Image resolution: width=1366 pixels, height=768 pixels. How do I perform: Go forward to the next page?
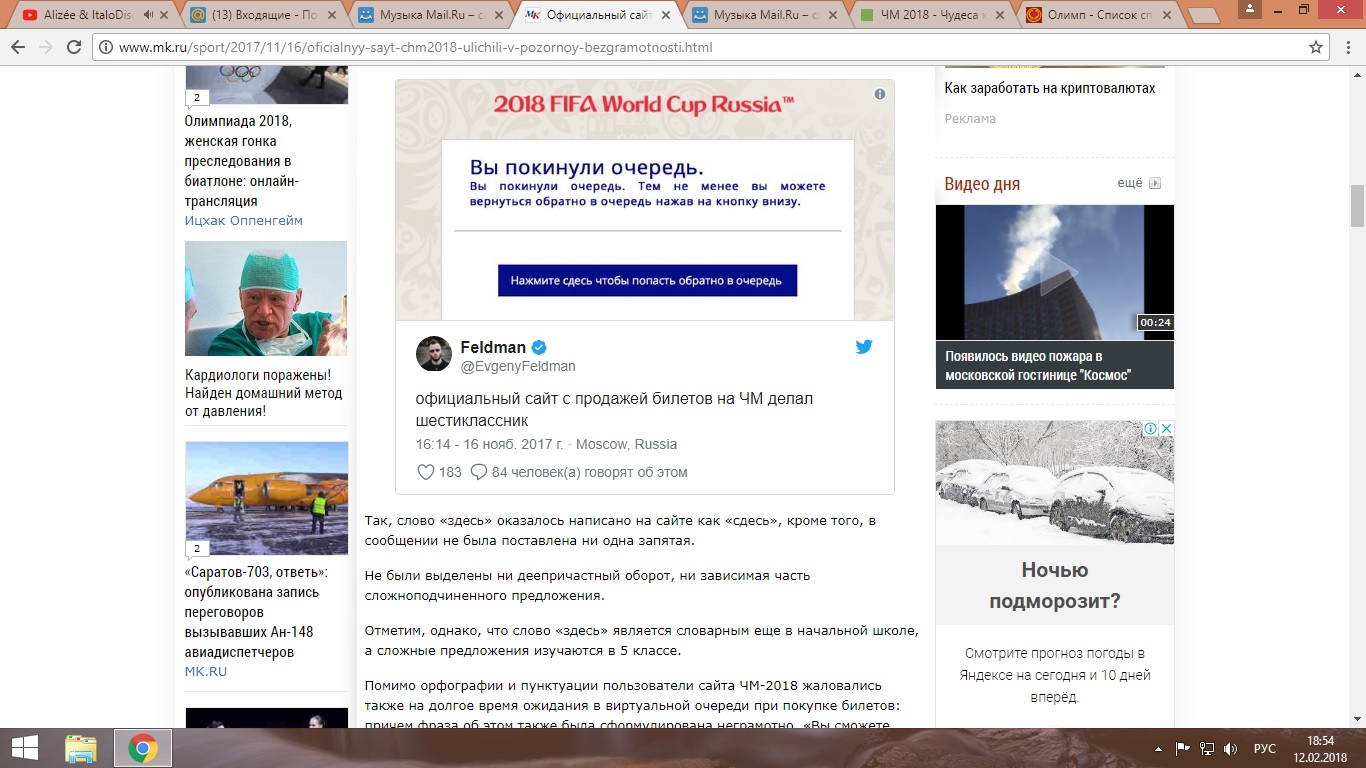46,47
